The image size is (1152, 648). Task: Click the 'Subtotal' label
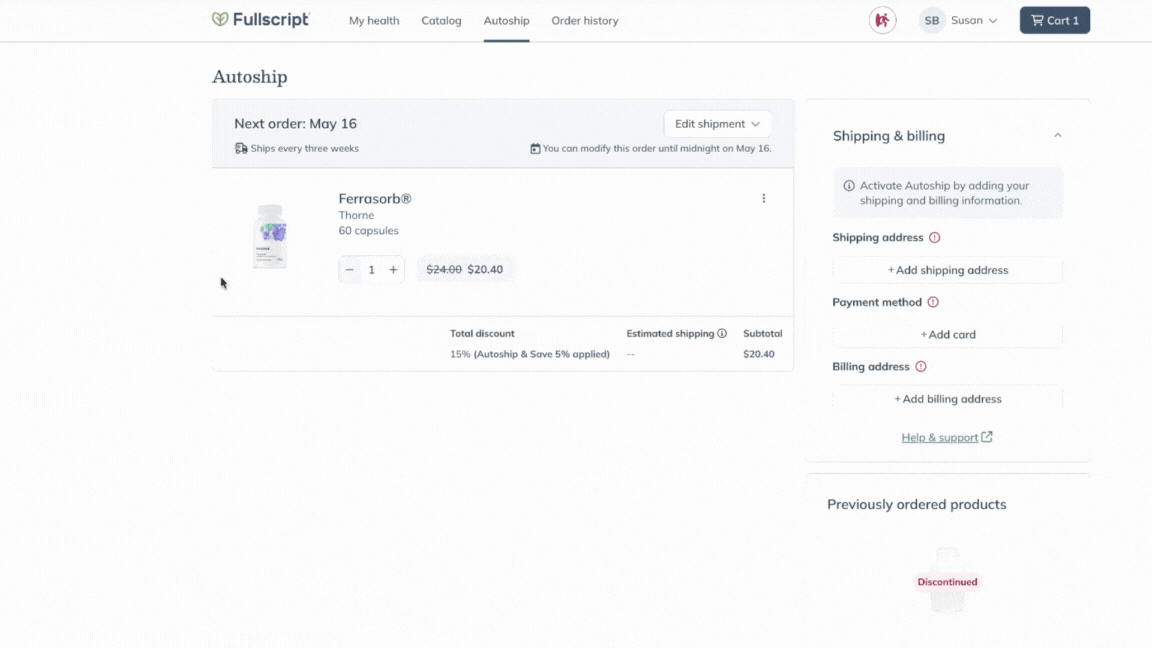coord(763,334)
